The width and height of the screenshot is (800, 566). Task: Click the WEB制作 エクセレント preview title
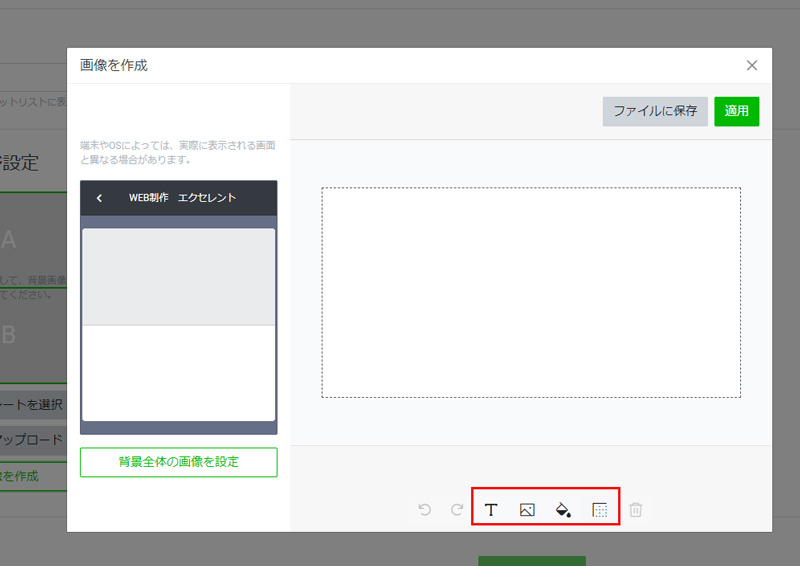(182, 198)
